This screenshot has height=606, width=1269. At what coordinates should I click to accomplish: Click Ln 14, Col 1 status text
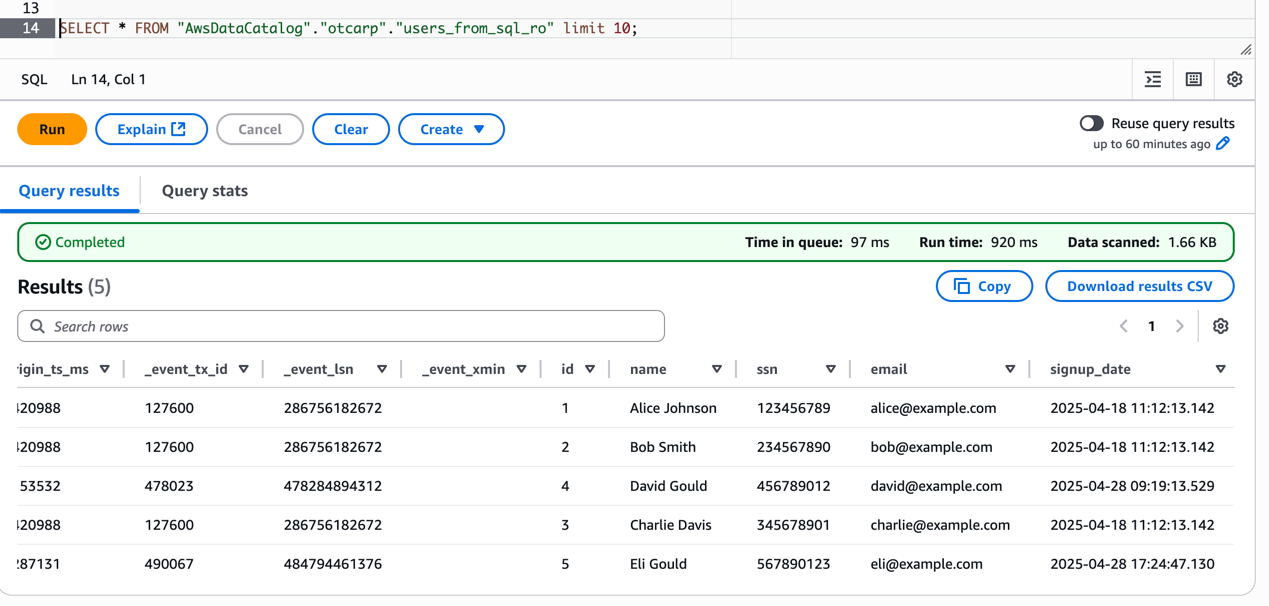tap(108, 79)
